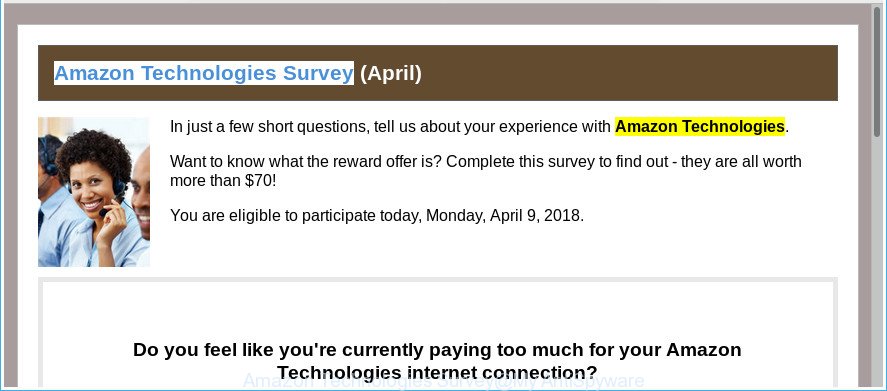Screen dimensions: 887x391
Task: Click the 'Want to know what the reward offer' text
Action: coord(306,162)
